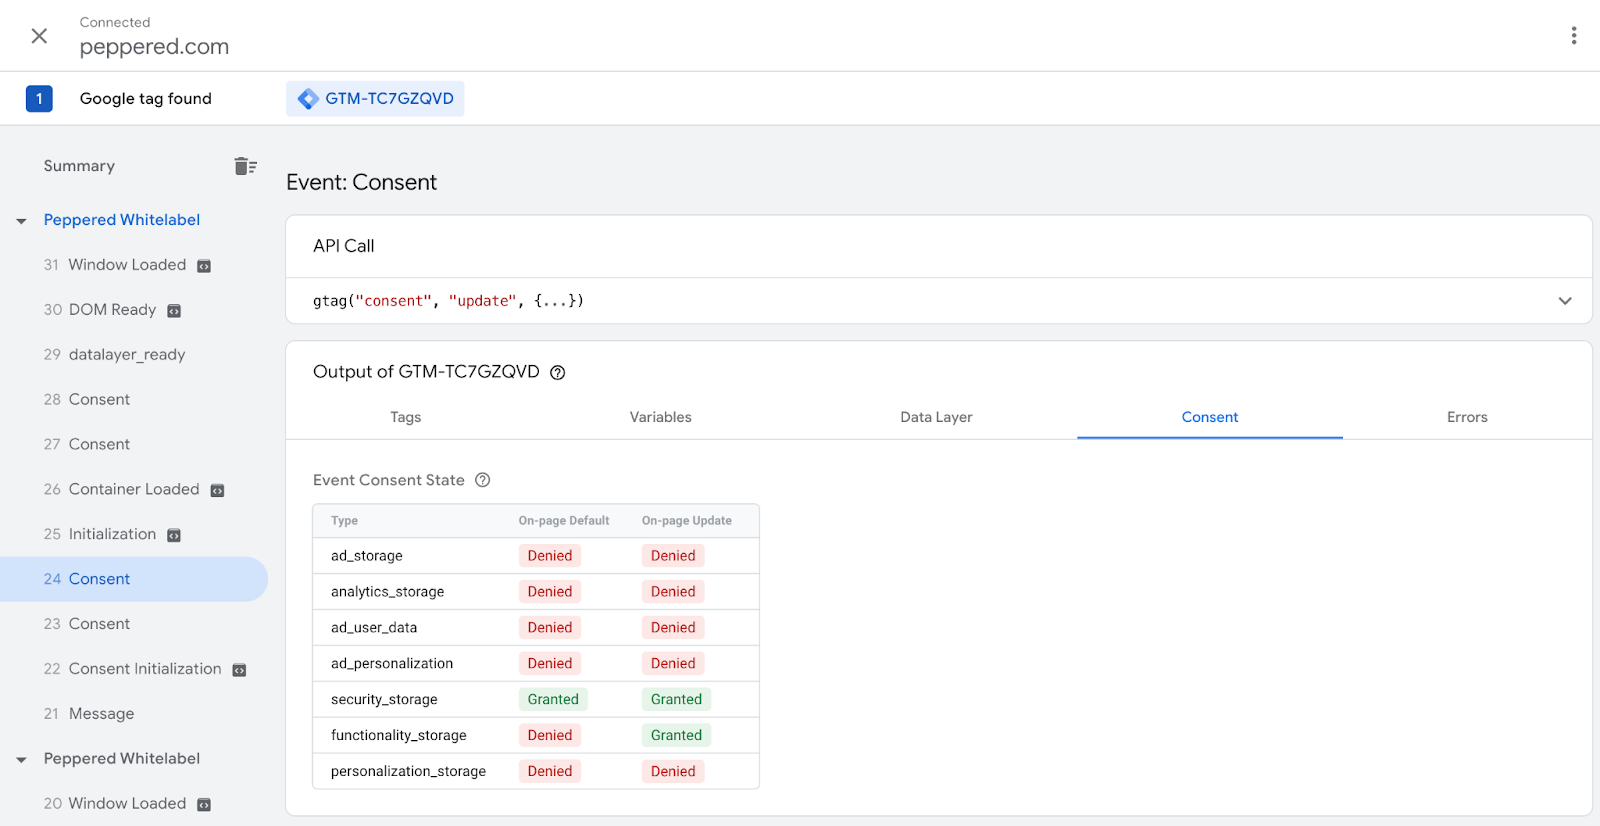
Task: Switch to the Errors tab
Action: point(1467,417)
